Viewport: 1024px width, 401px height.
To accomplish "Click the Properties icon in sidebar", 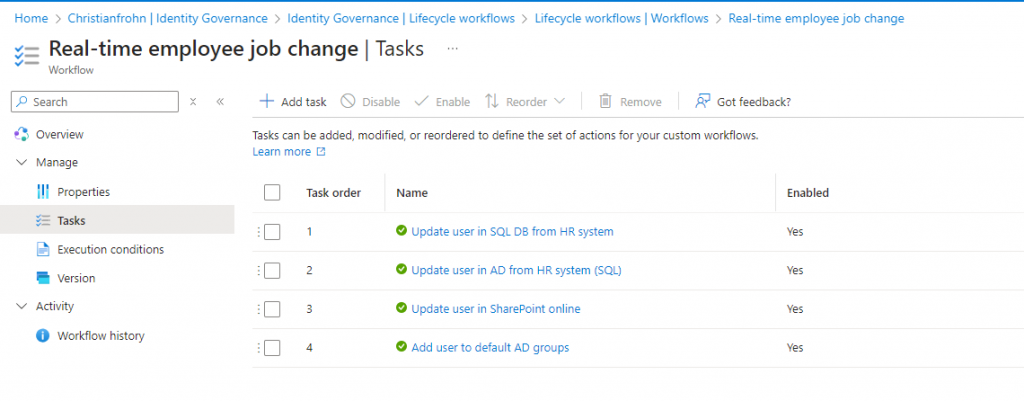I will (43, 191).
